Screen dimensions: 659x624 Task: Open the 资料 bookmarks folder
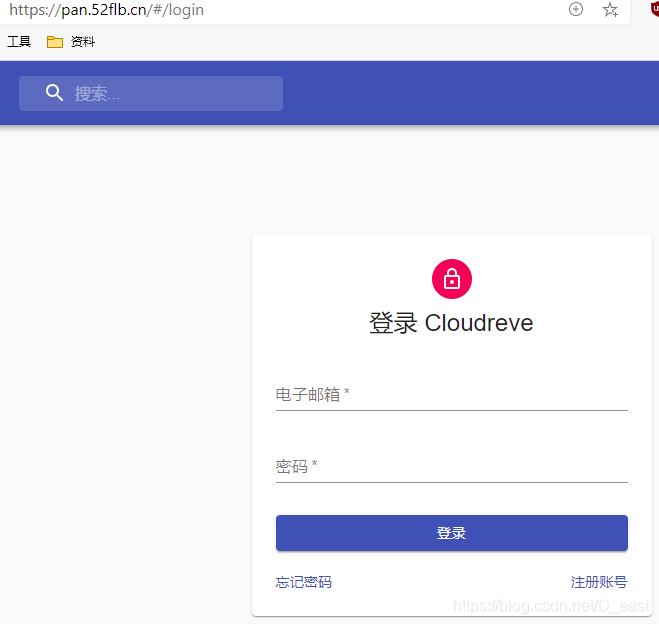(71, 42)
